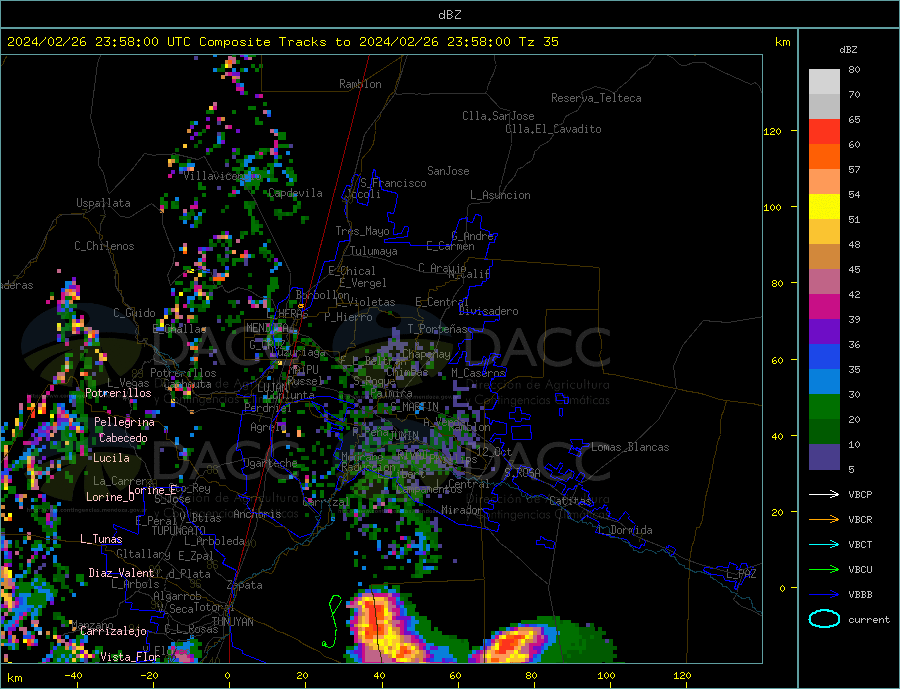Click the Lucila map label
The height and width of the screenshot is (689, 900).
pos(111,458)
